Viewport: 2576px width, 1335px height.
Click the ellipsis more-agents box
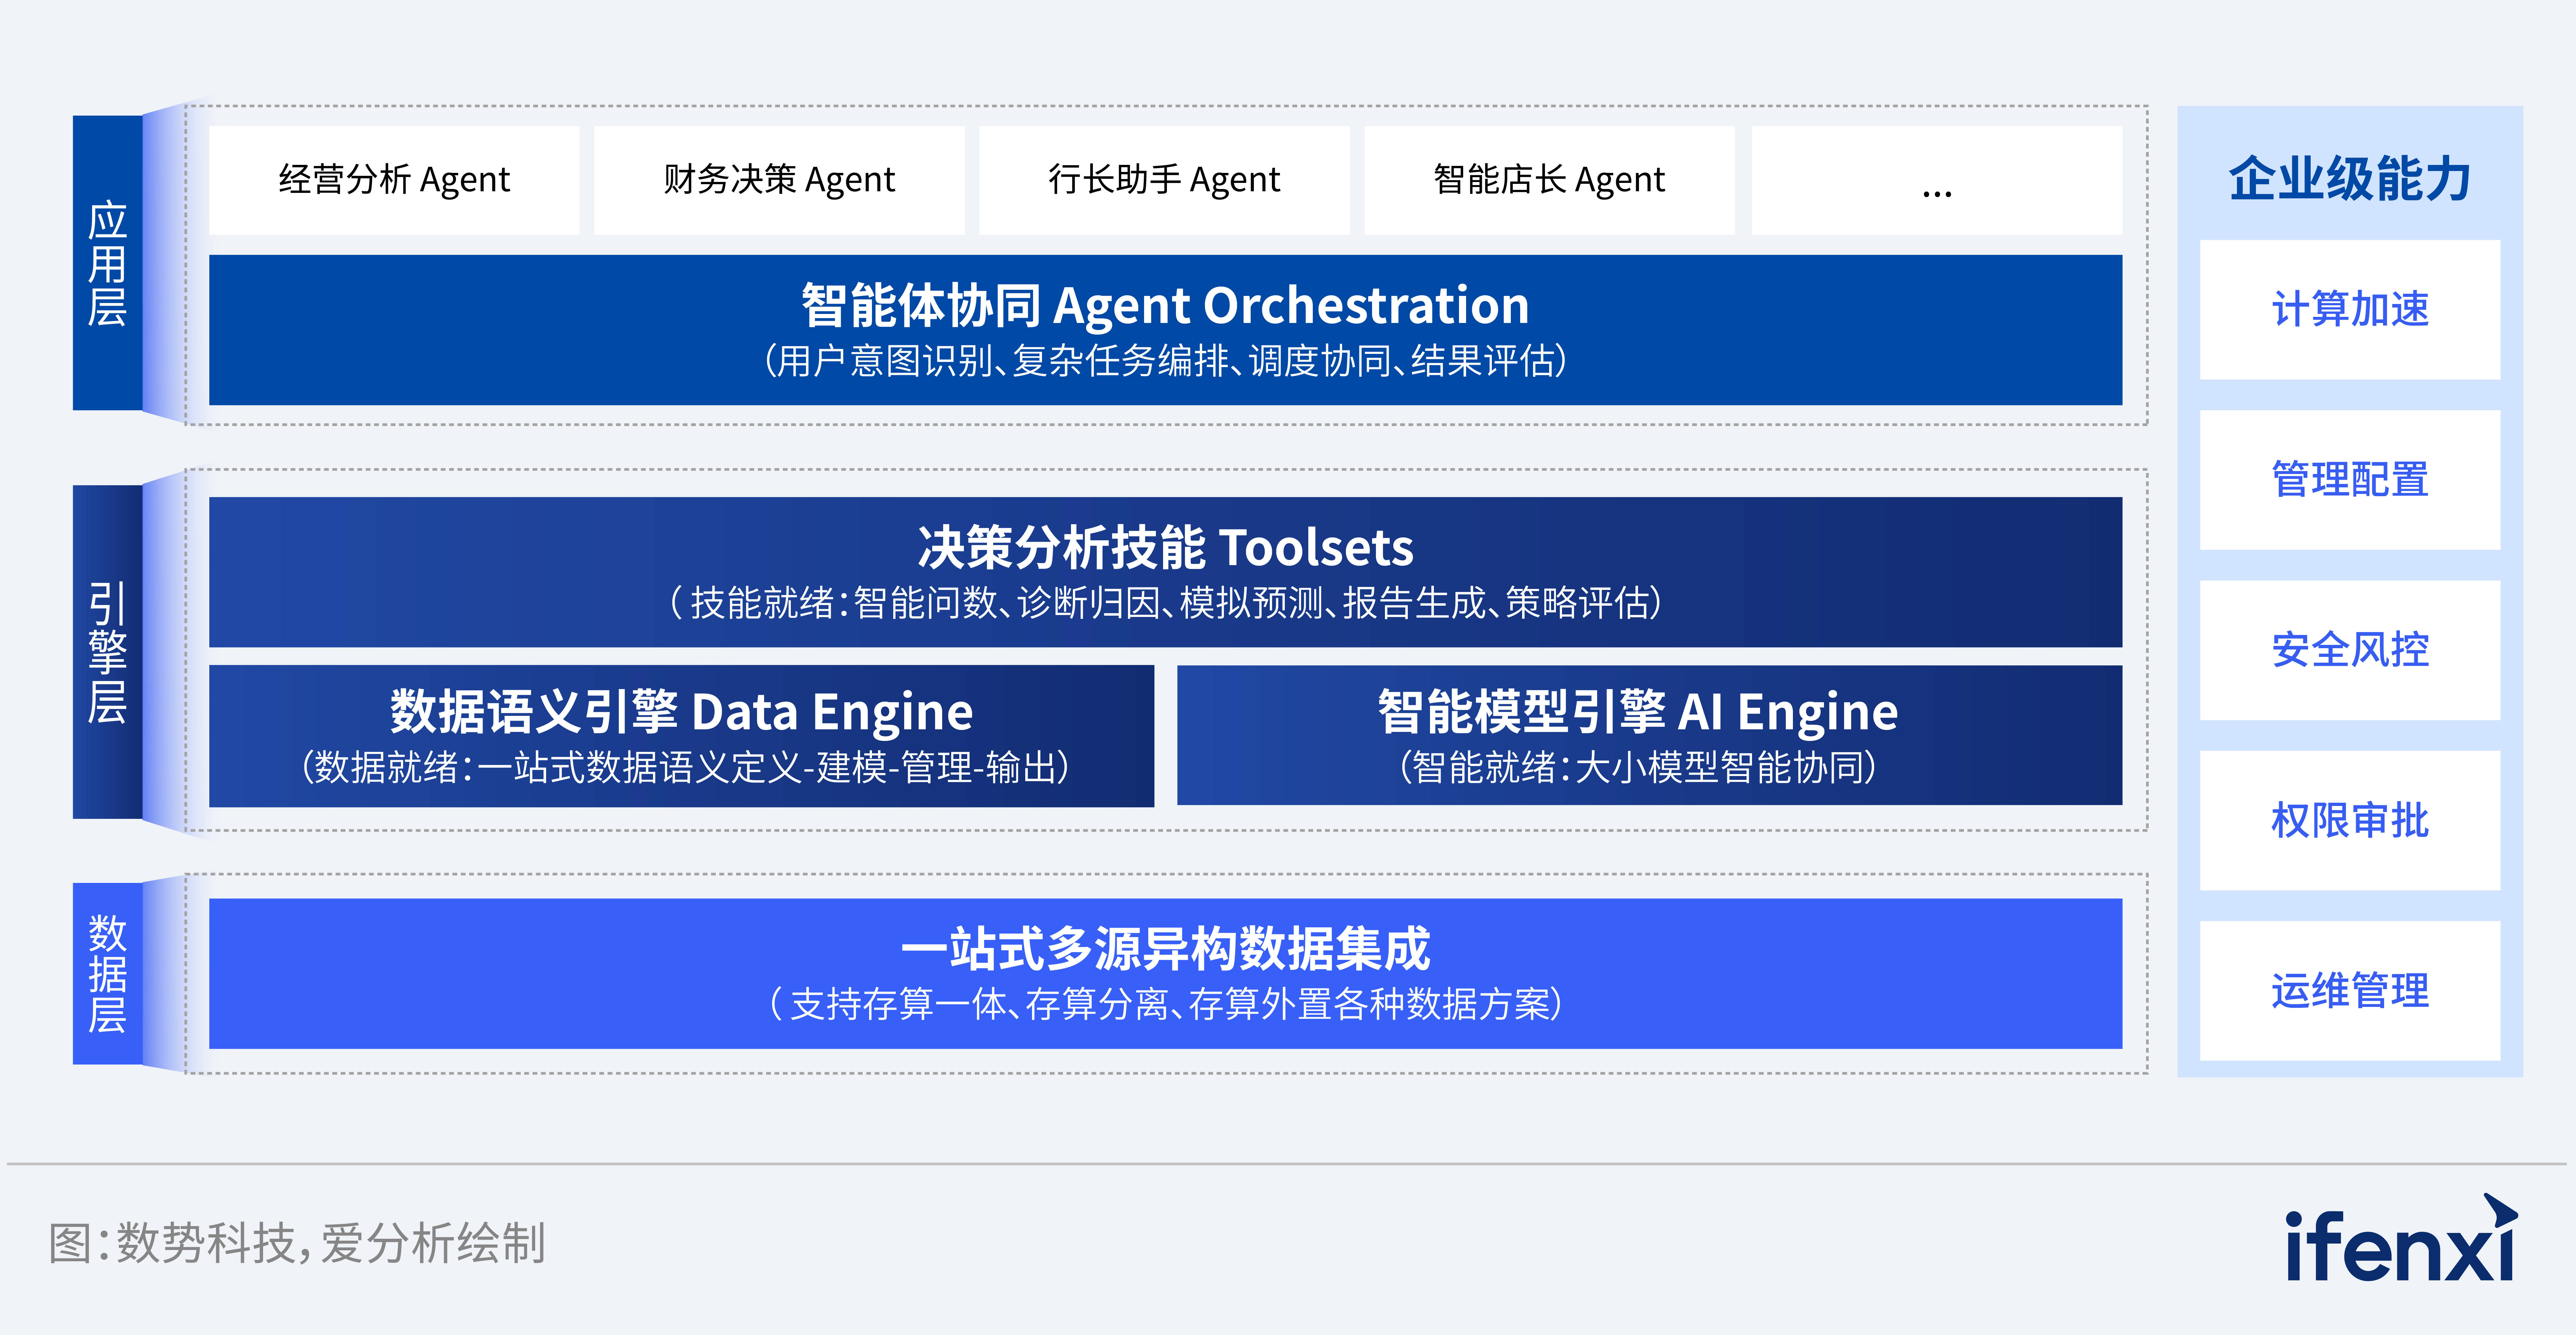tap(1936, 180)
